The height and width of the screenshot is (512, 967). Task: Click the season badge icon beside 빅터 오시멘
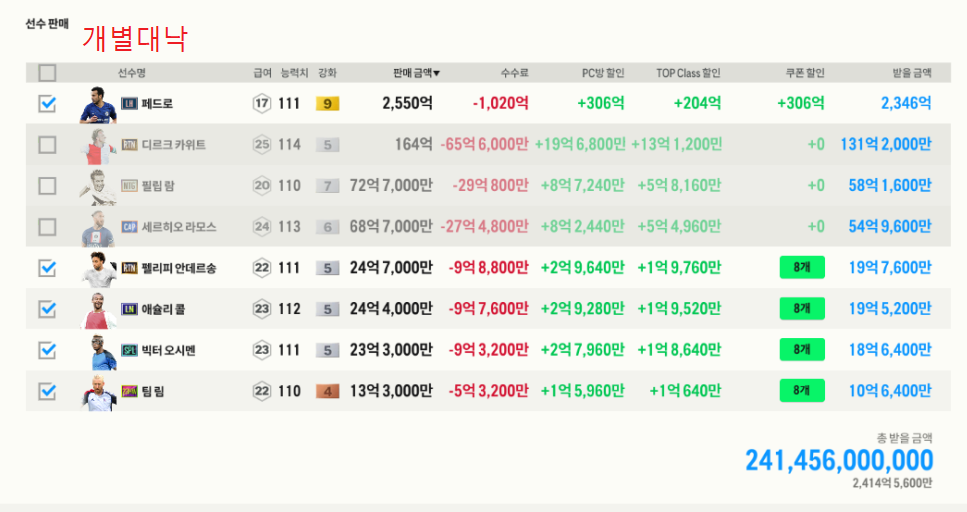click(x=129, y=350)
